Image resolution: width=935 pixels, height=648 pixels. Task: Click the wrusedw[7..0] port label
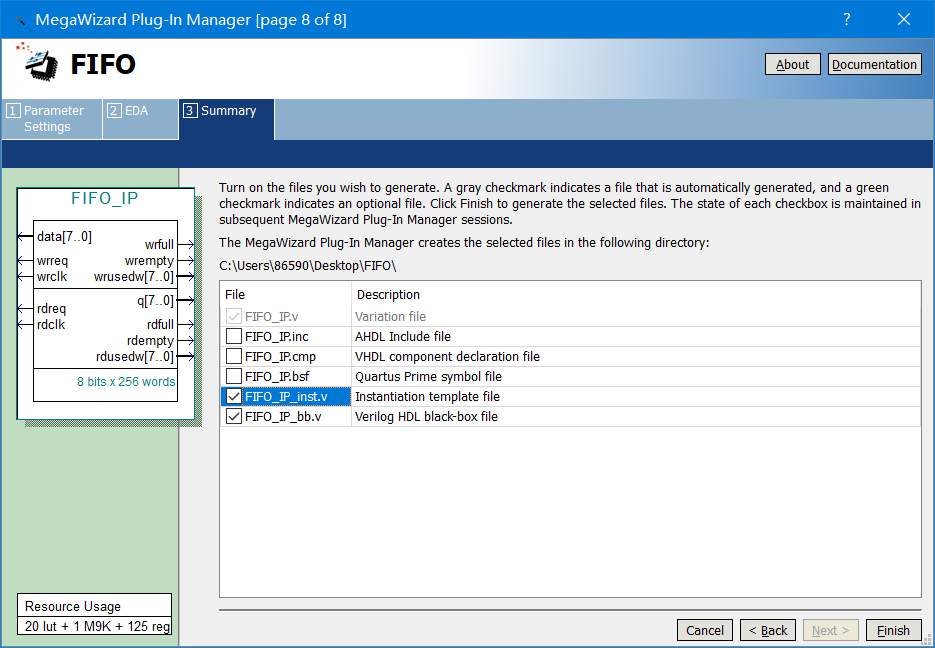(x=134, y=277)
